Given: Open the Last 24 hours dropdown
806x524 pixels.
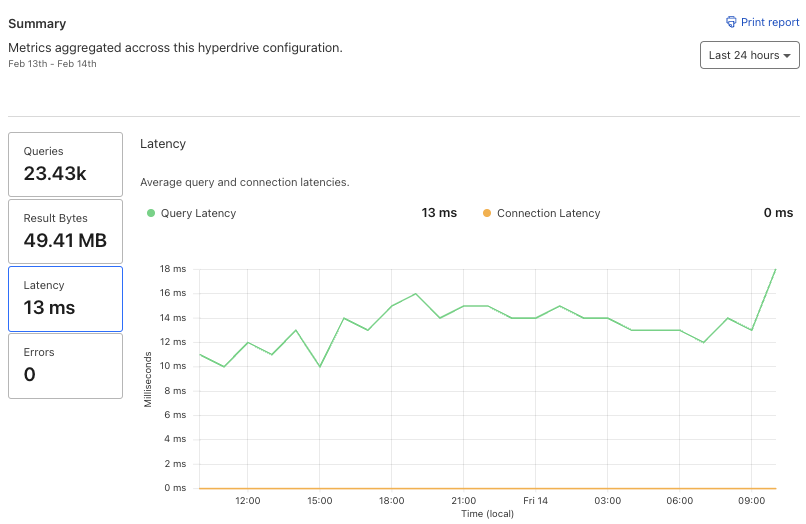Looking at the screenshot, I should [749, 55].
